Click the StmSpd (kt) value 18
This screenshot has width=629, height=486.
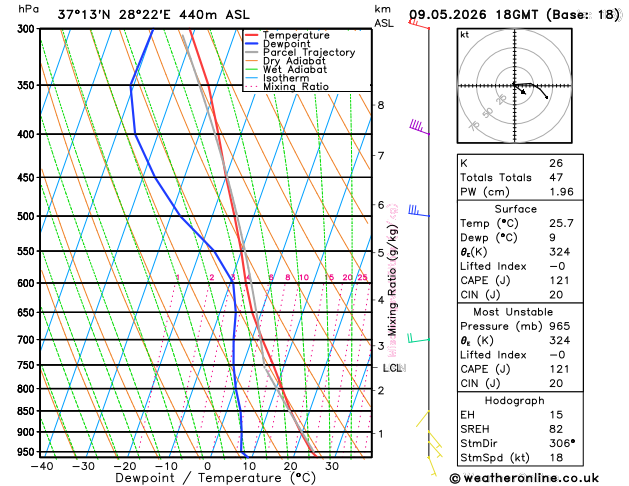point(556,458)
